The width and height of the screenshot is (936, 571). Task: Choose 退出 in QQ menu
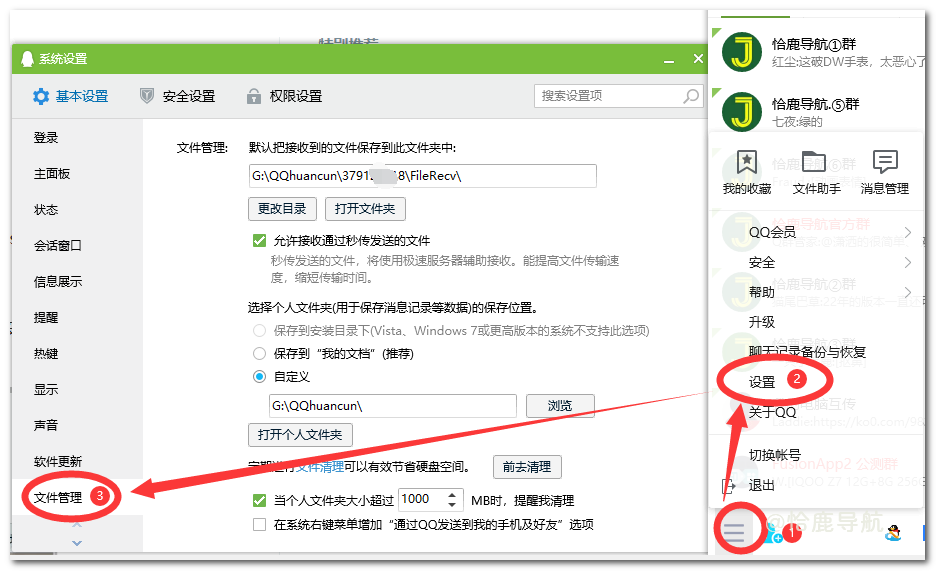762,485
